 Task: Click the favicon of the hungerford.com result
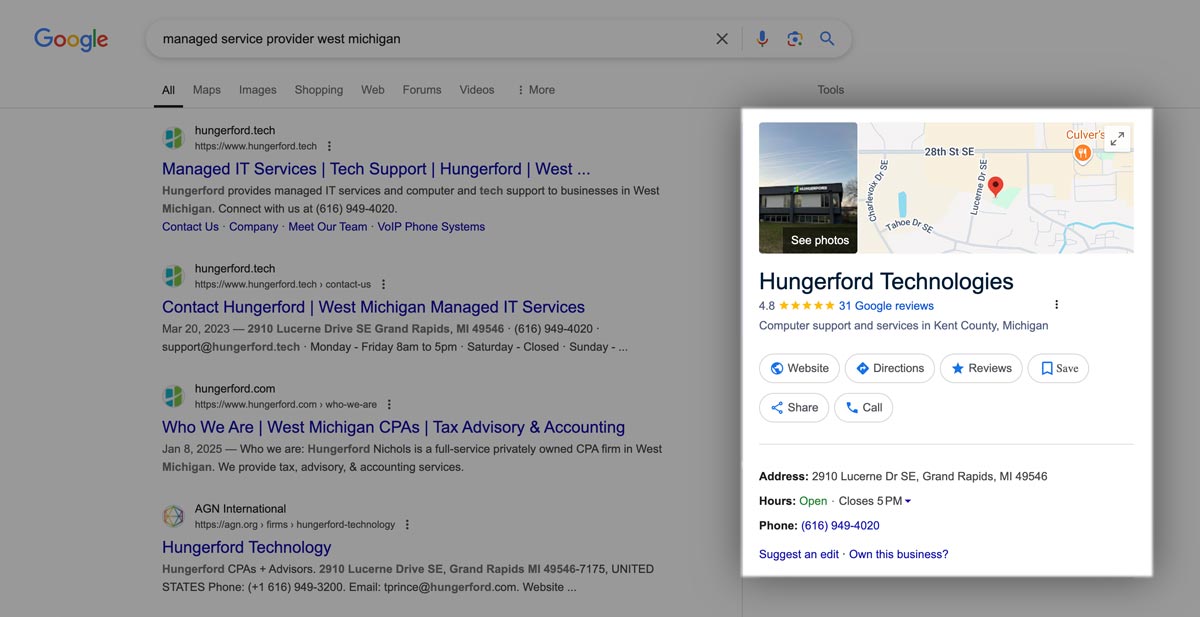(174, 396)
